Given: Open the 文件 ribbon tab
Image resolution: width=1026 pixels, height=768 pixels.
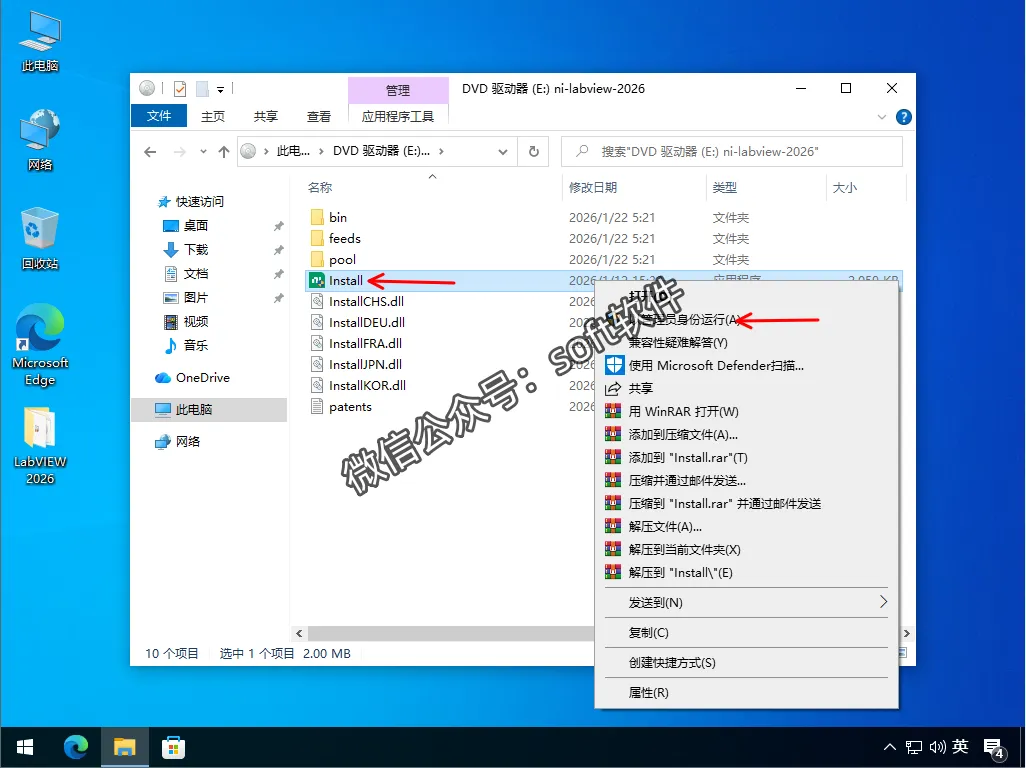Looking at the screenshot, I should tap(159, 116).
